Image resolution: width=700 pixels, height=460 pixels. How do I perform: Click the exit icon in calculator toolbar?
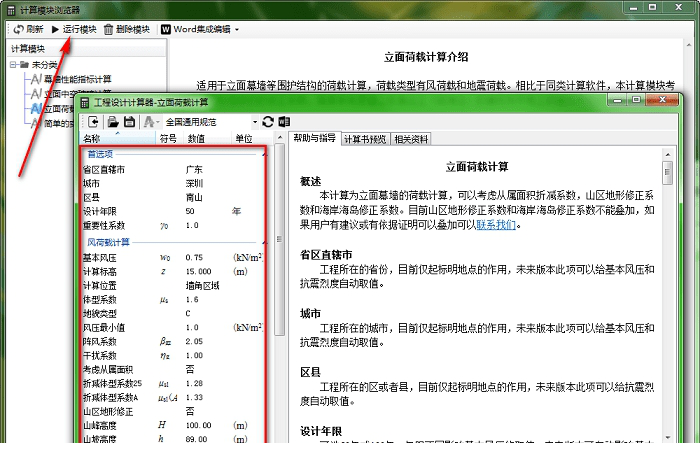[x=93, y=121]
